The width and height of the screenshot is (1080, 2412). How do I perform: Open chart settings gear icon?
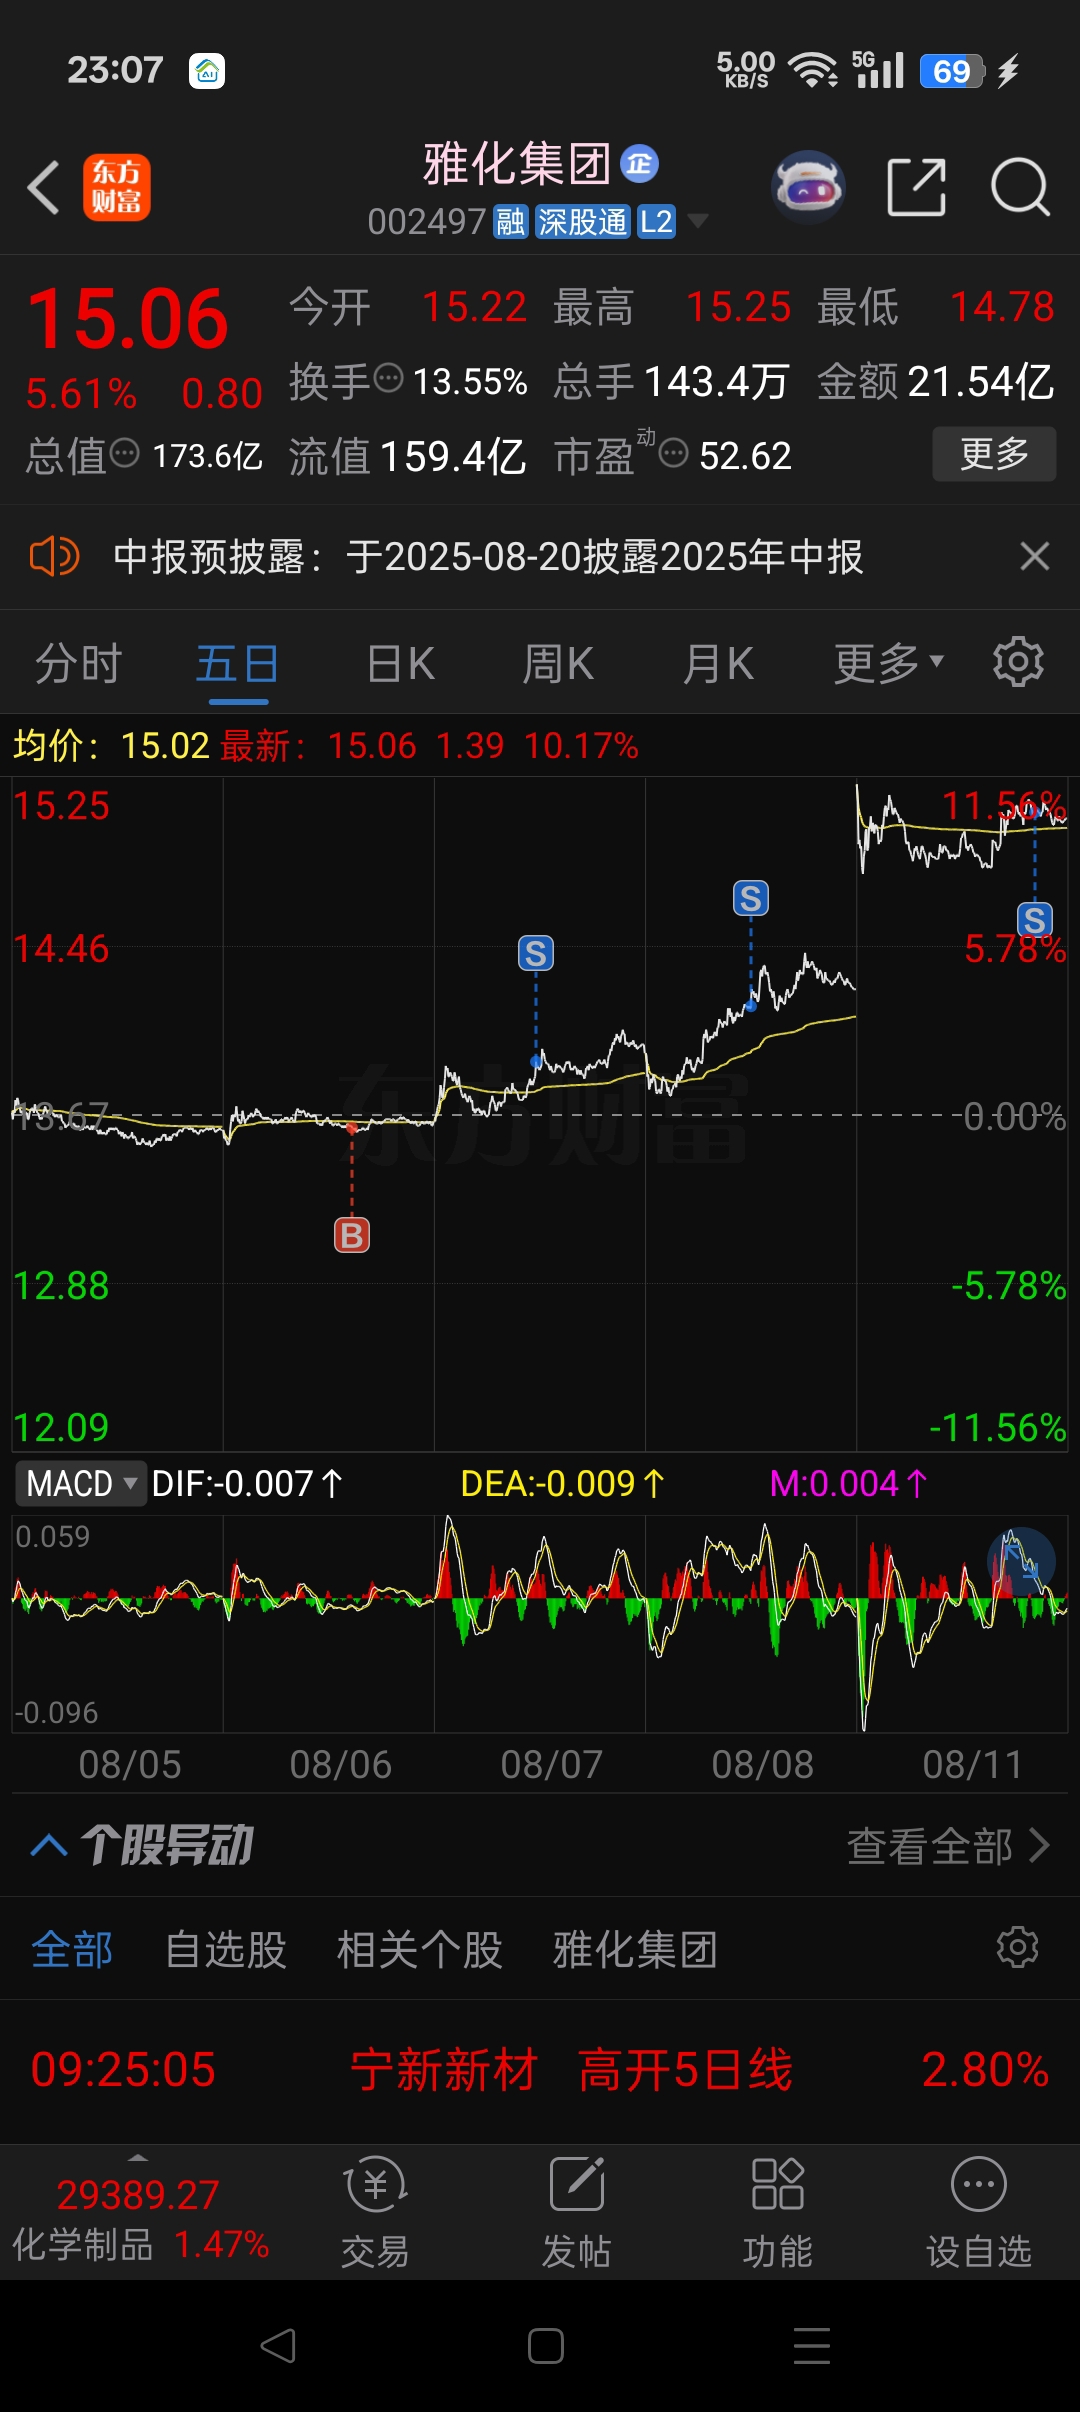click(1018, 661)
